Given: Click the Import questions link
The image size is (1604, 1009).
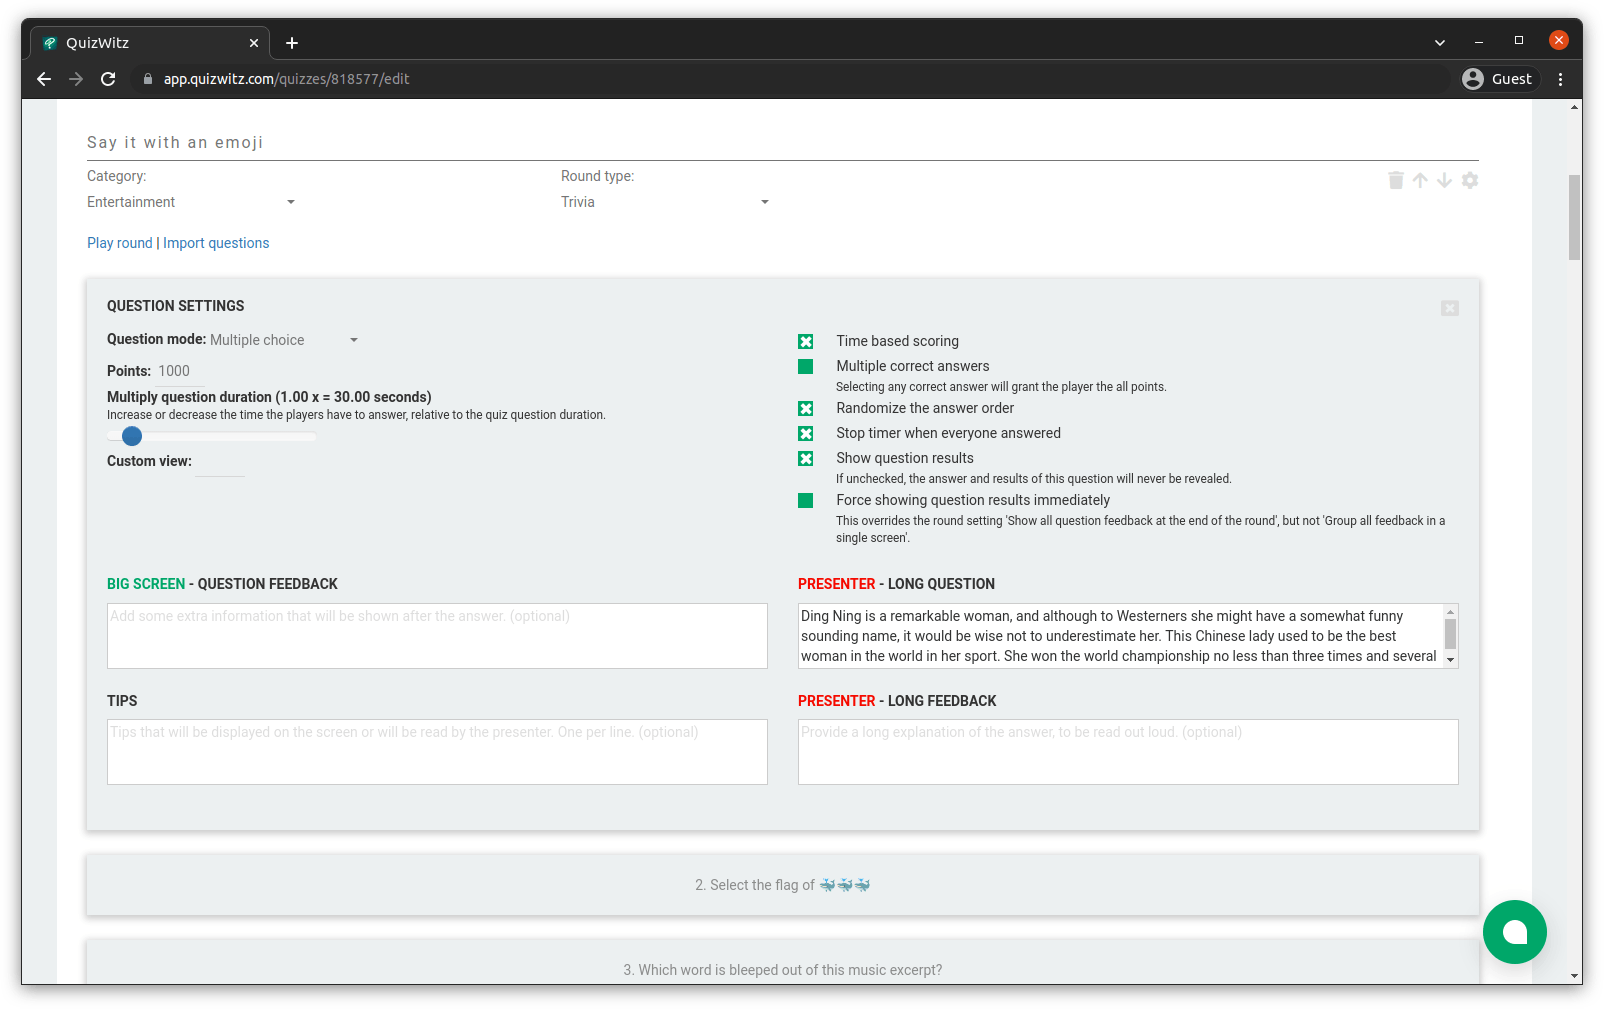Looking at the screenshot, I should [216, 243].
